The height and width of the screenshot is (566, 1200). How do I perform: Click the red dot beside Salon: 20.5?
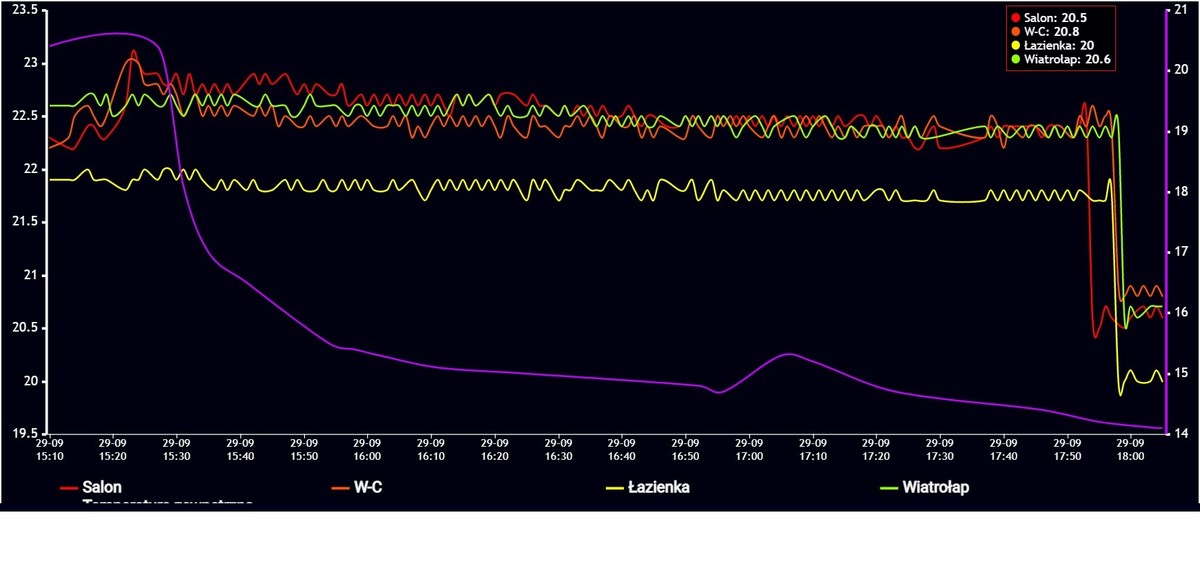point(1016,18)
